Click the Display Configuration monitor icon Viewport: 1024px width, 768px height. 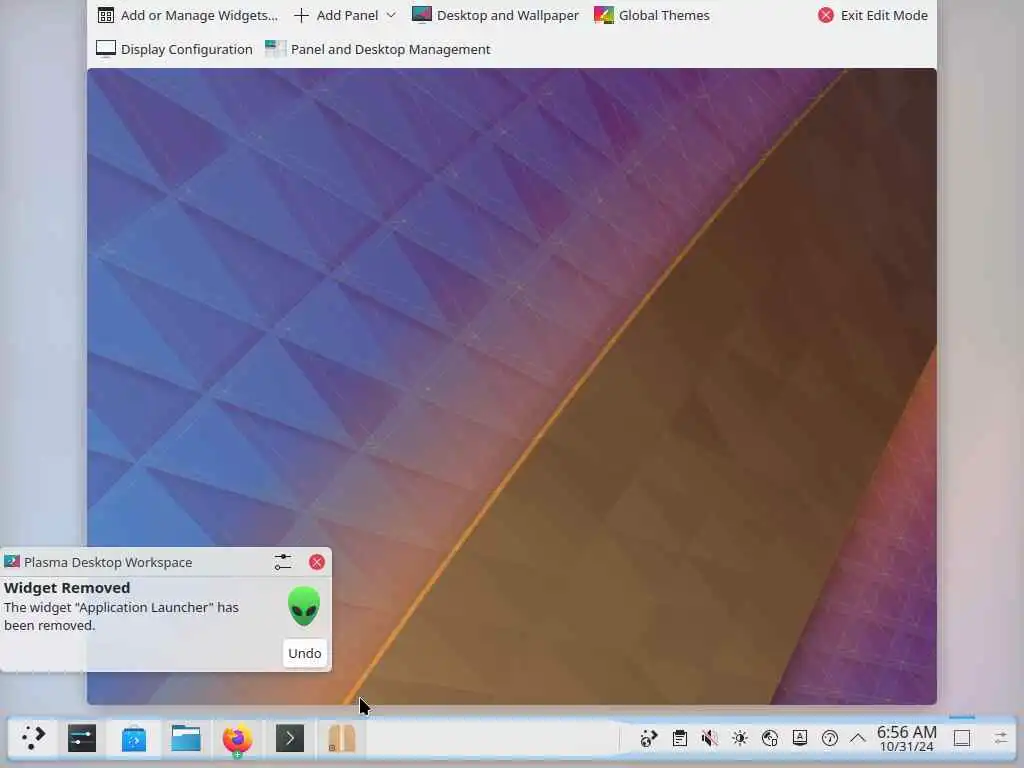[106, 49]
